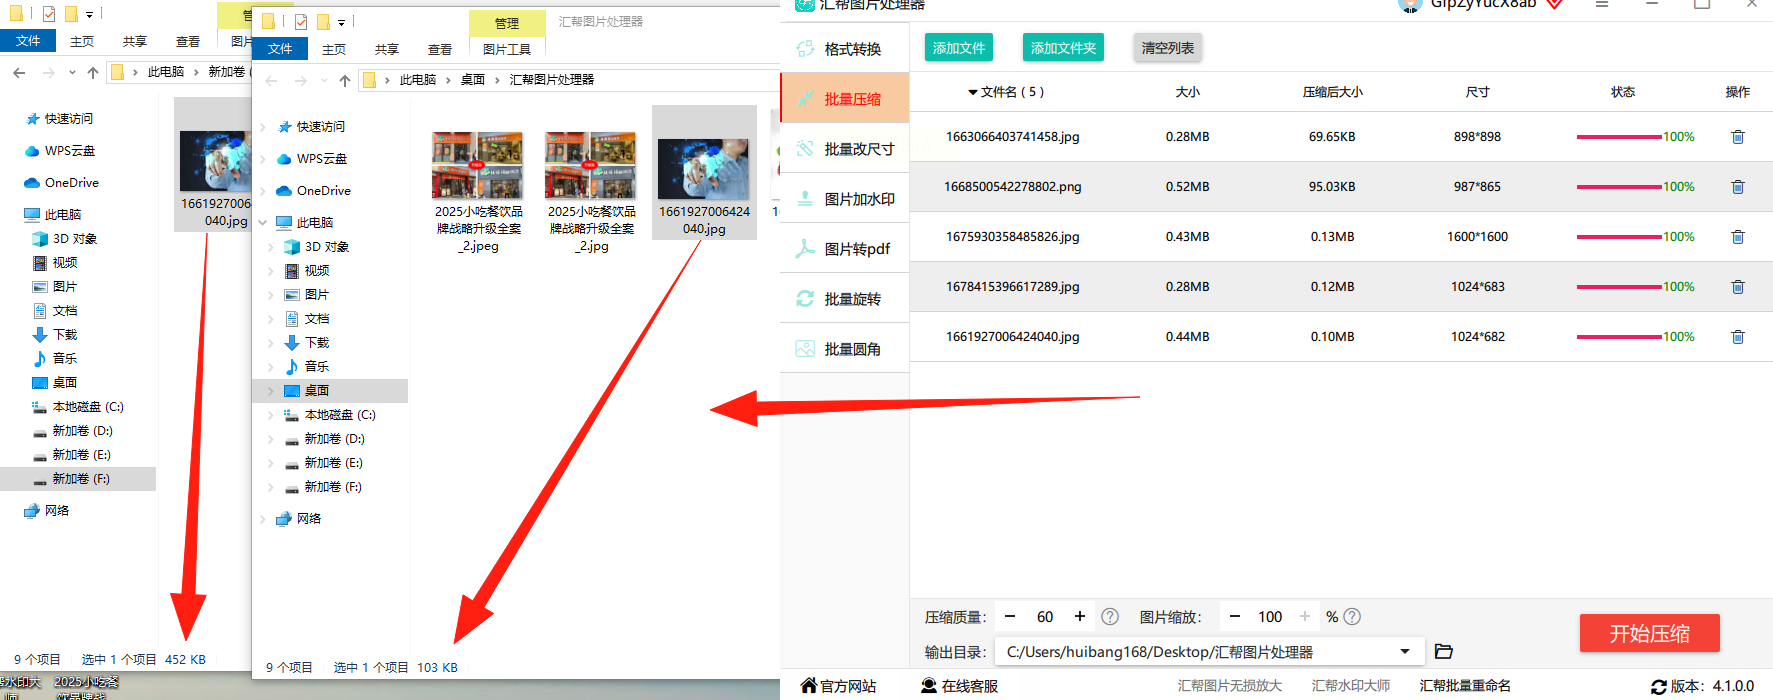The height and width of the screenshot is (700, 1773).
Task: Increase 压缩质量 with the plus button
Action: click(x=1080, y=616)
